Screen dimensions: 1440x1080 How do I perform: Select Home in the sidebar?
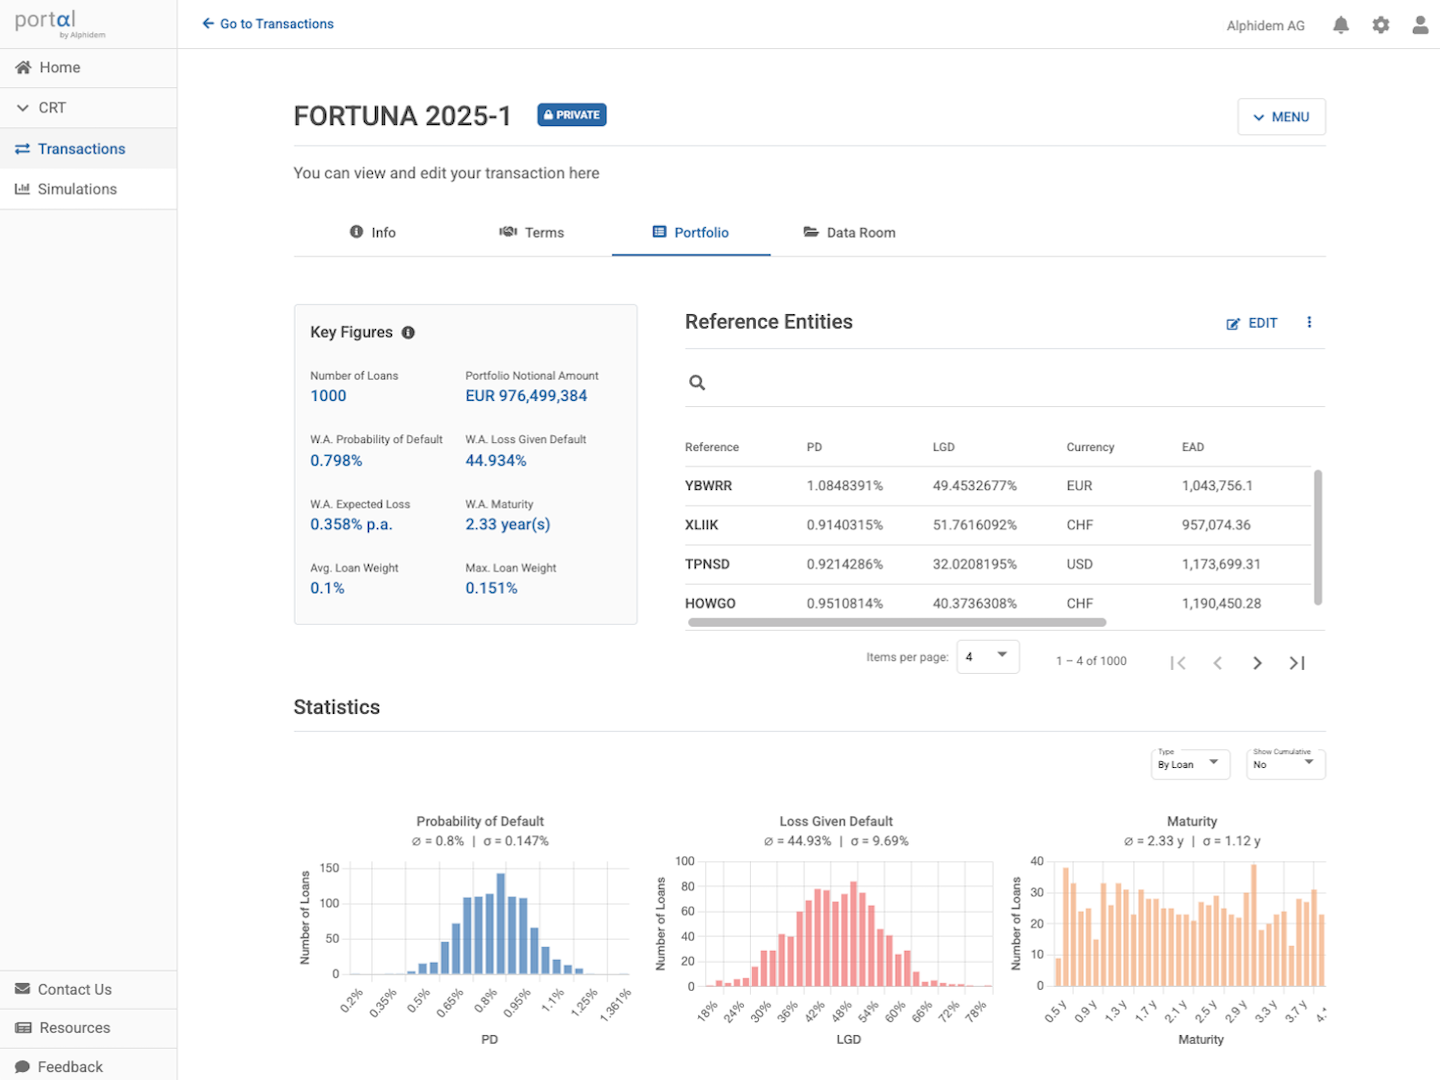(x=58, y=67)
